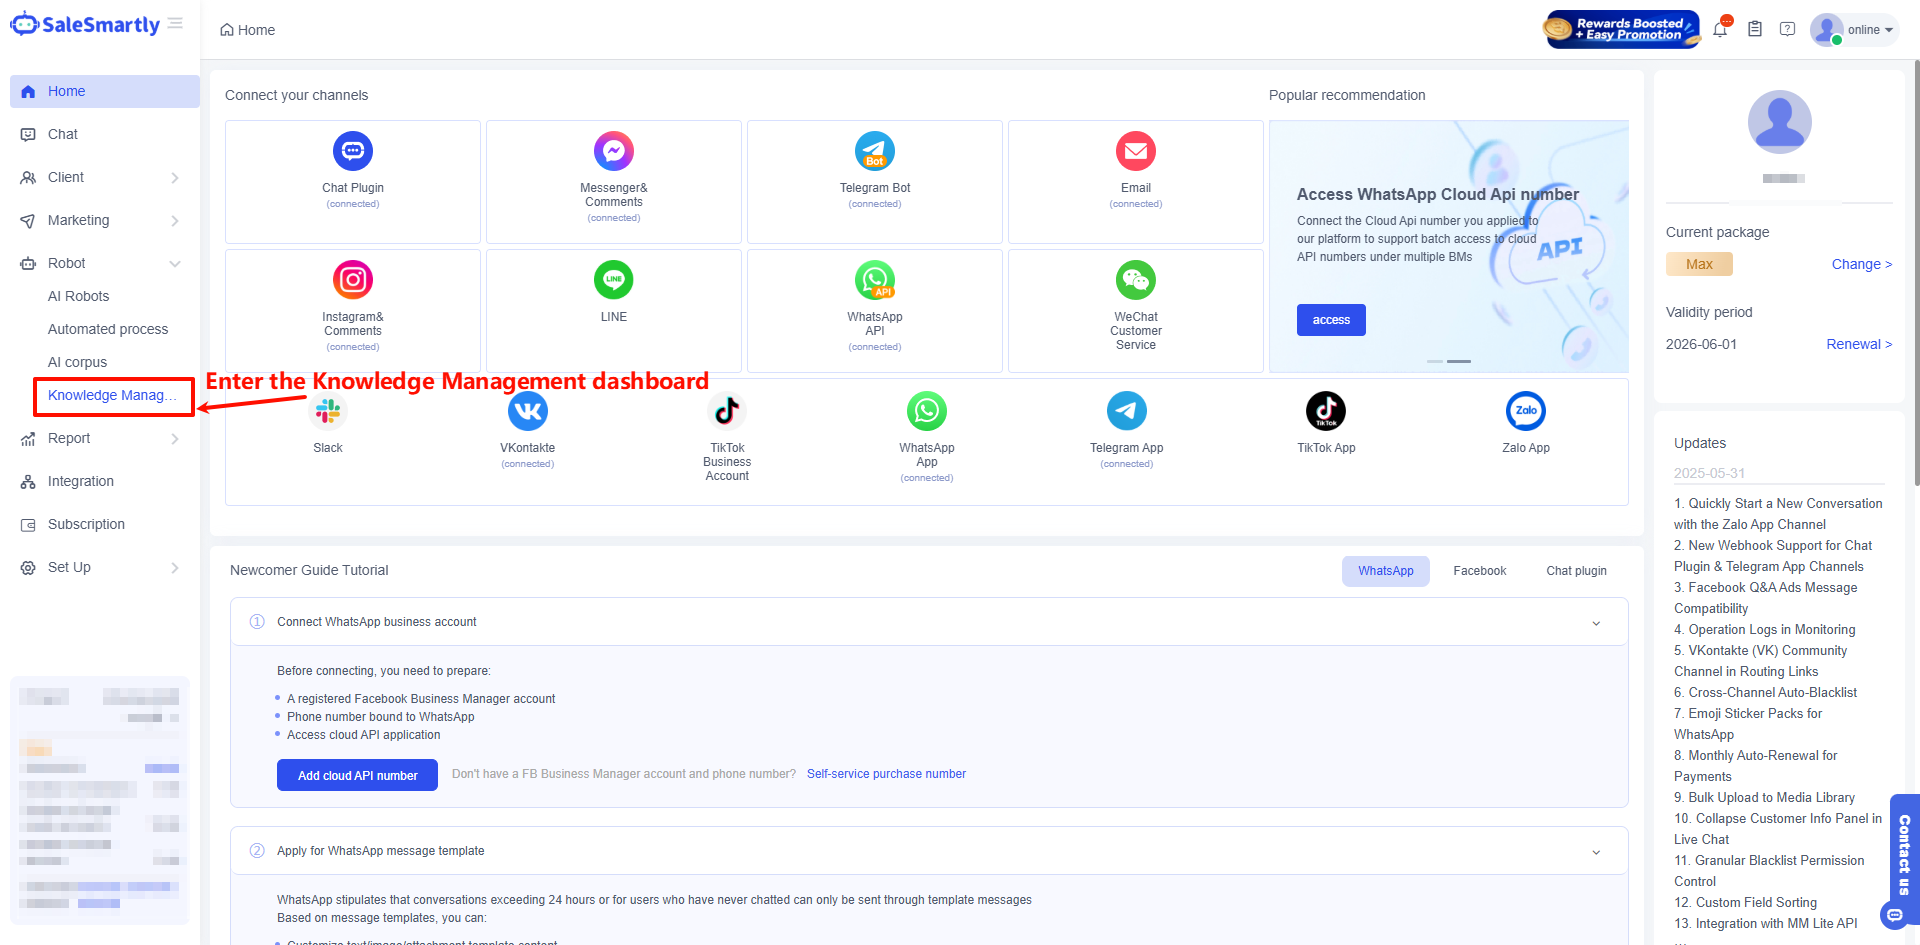
Task: Select the Chat plugin tutorial tab
Action: (x=1577, y=571)
